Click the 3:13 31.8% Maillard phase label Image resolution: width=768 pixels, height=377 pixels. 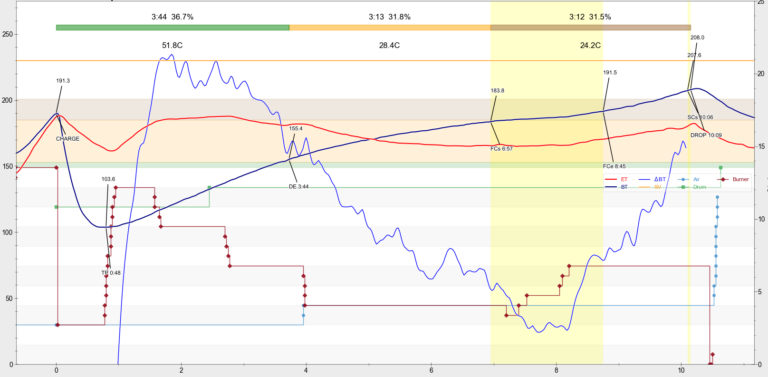(390, 17)
